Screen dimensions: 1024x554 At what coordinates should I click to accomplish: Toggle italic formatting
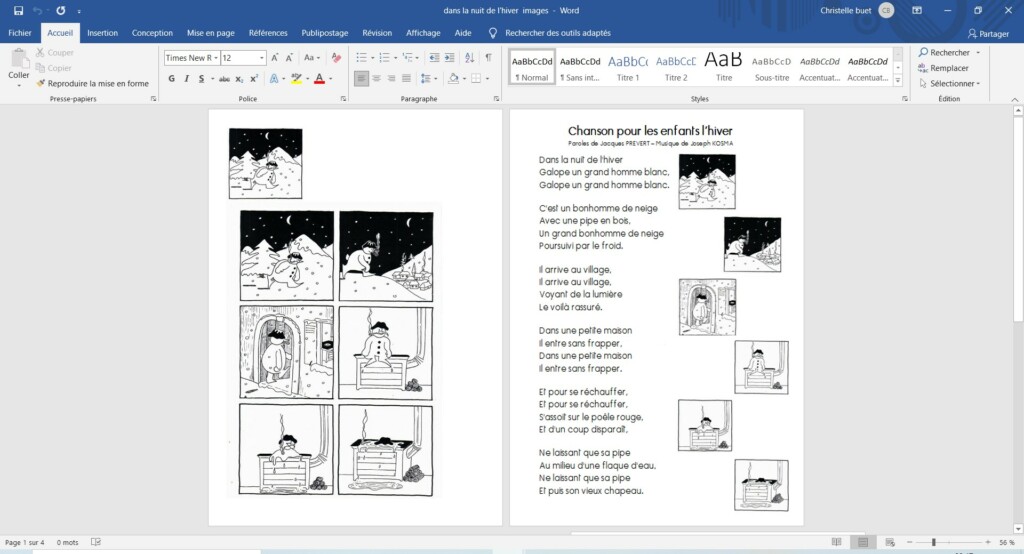click(186, 78)
